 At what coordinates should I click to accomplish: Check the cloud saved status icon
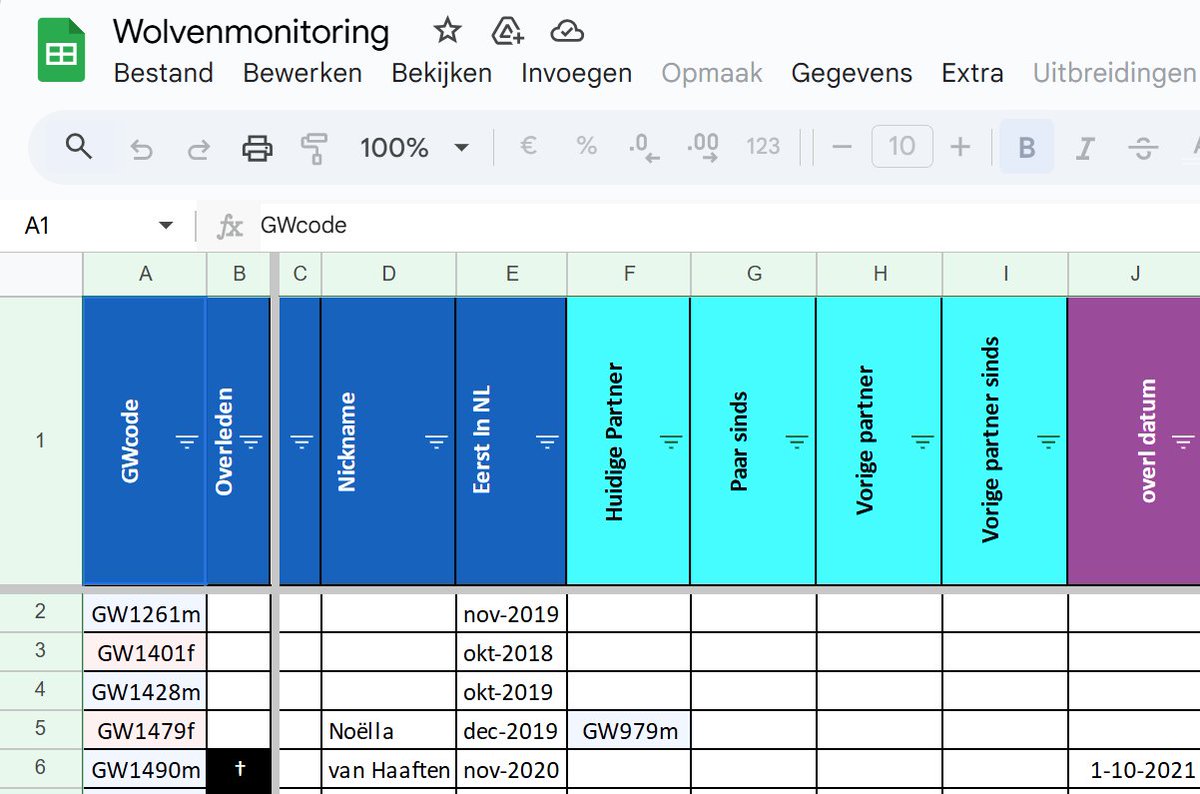pos(567,32)
